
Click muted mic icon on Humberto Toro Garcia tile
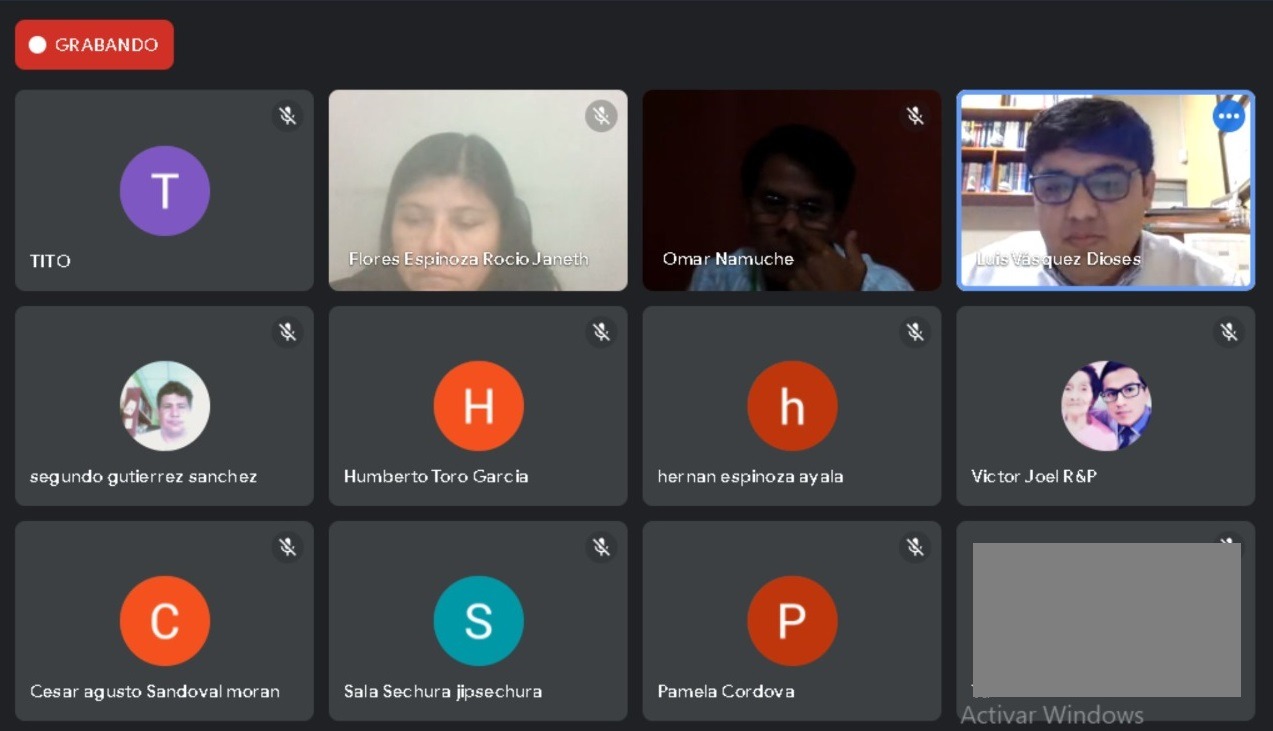click(x=601, y=332)
